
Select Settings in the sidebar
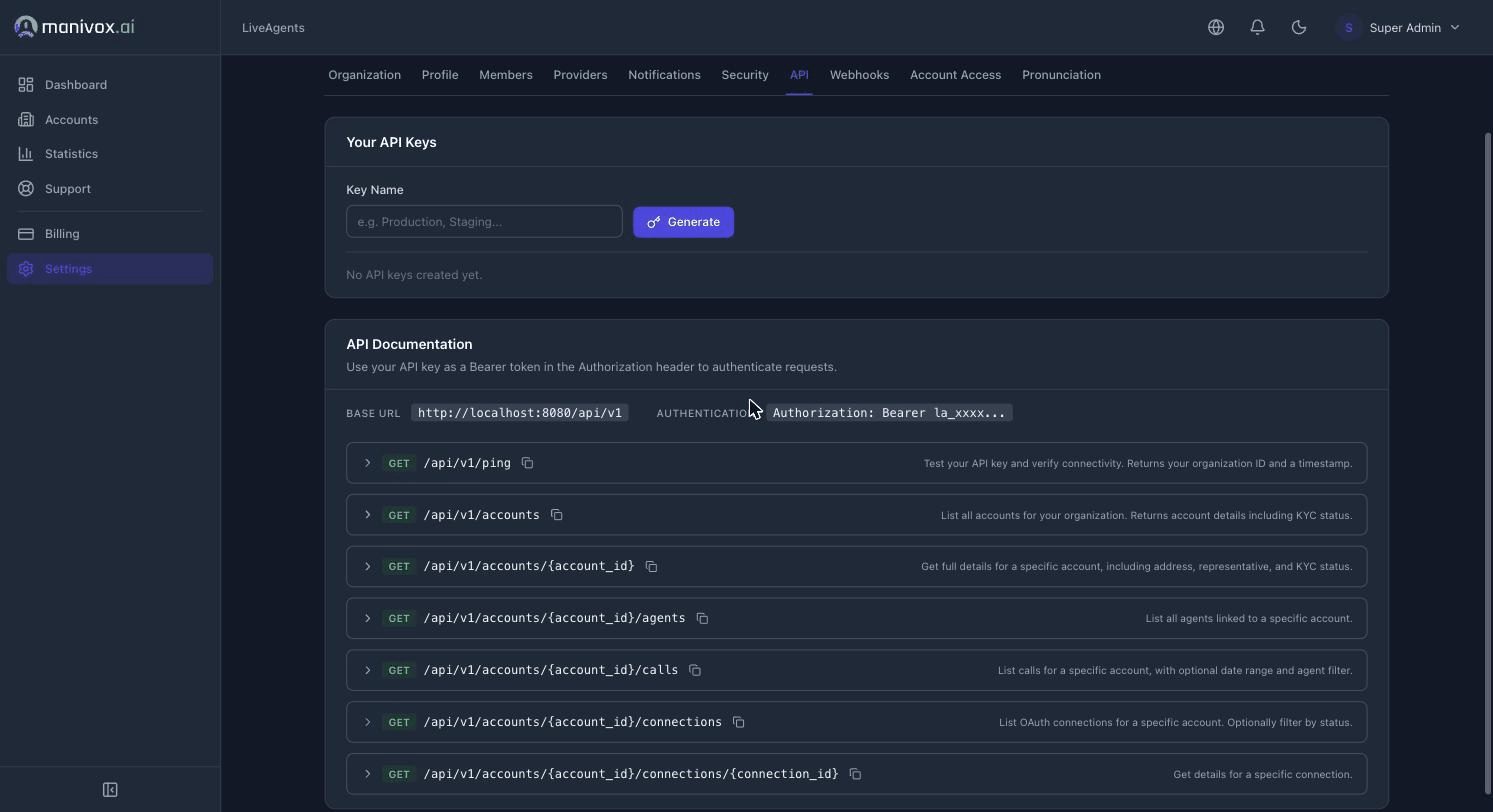(110, 269)
